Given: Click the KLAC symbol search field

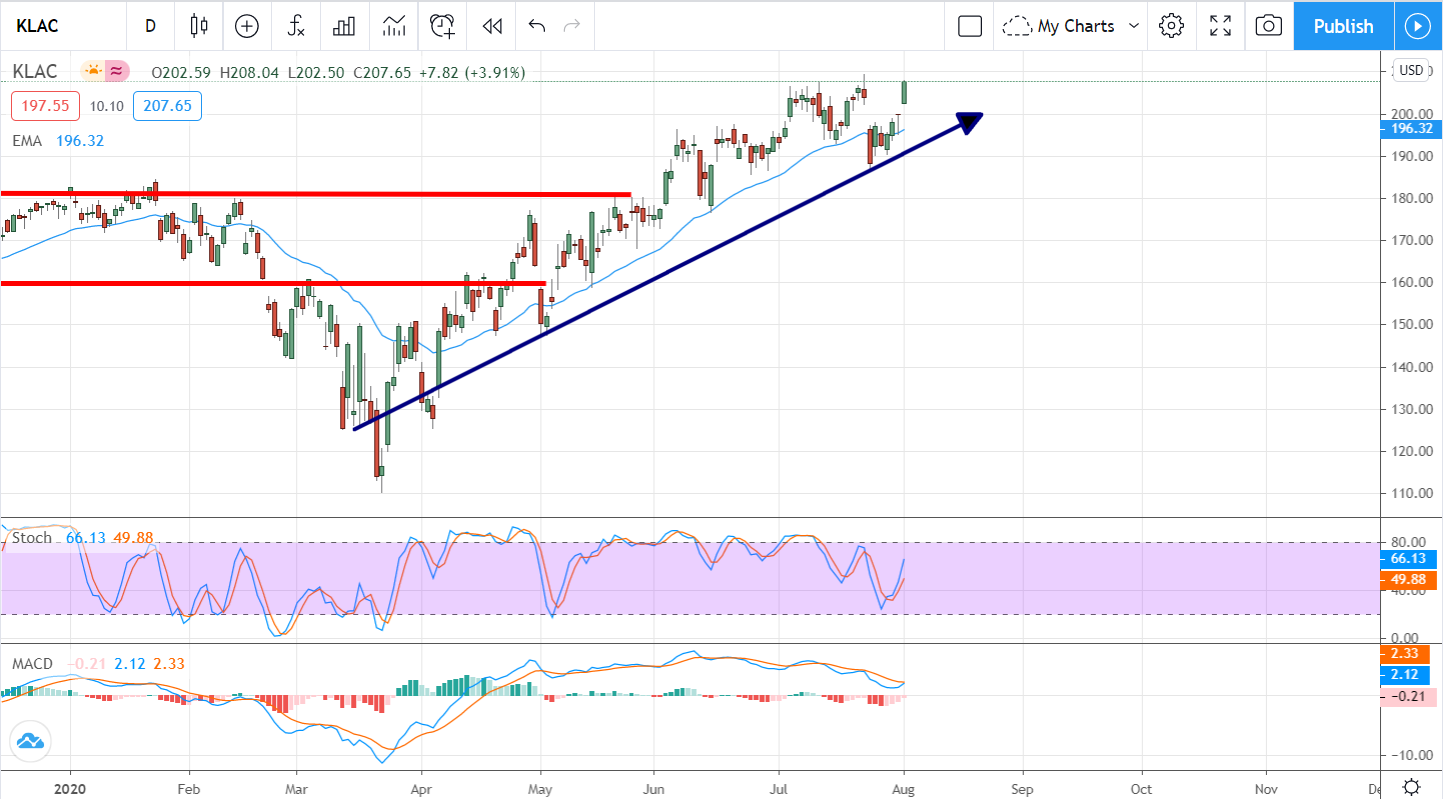Looking at the screenshot, I should coord(63,26).
